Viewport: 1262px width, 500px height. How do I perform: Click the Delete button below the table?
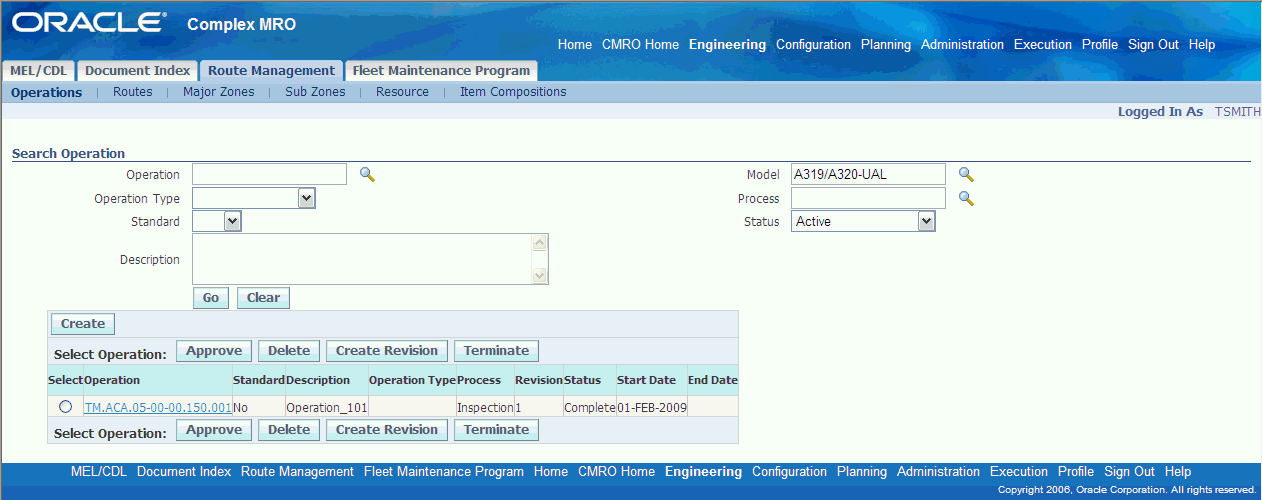(x=289, y=430)
